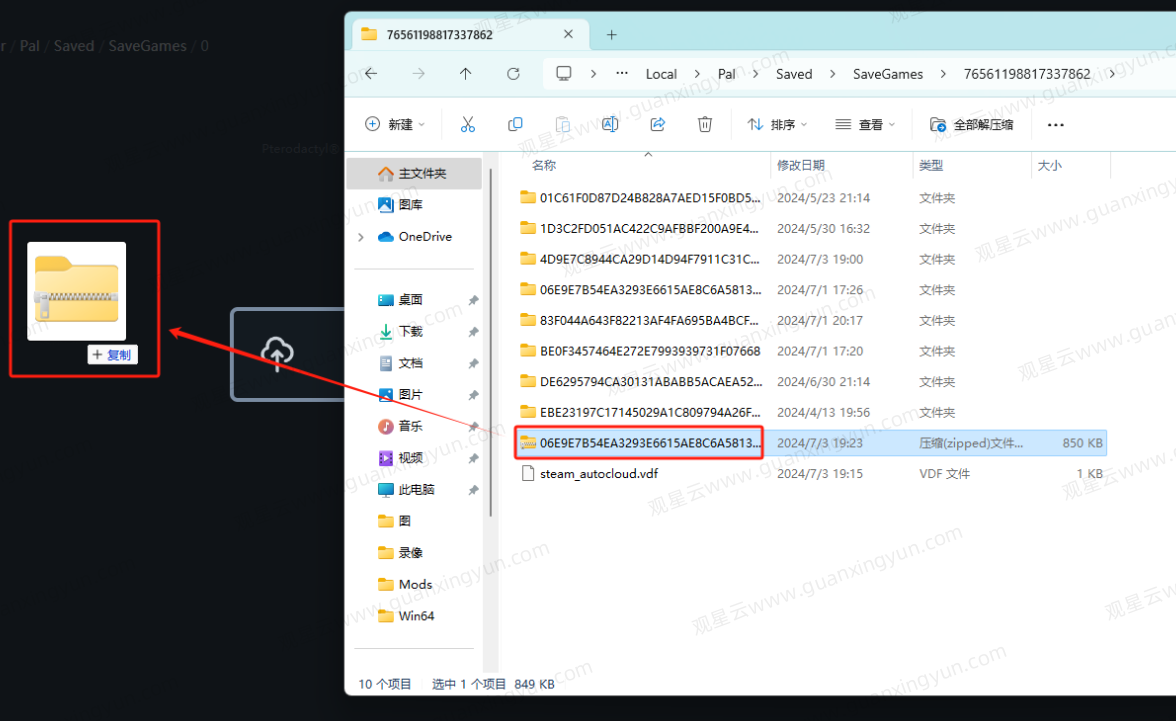Viewport: 1176px width, 721px height.
Task: Expand the OneDrive tree node
Action: [361, 237]
